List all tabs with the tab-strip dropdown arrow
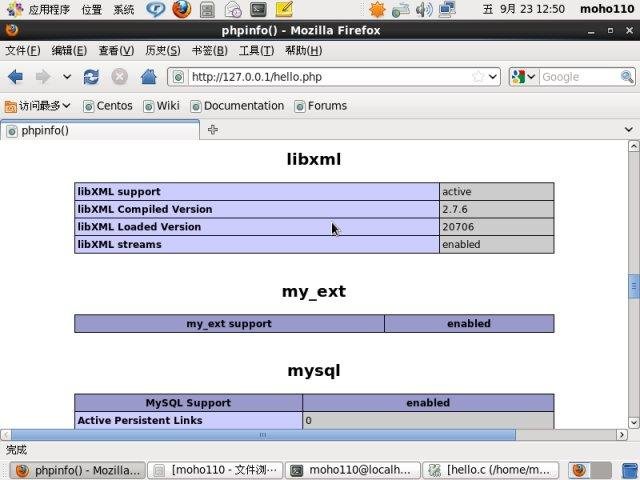The image size is (640, 480). pyautogui.click(x=629, y=129)
